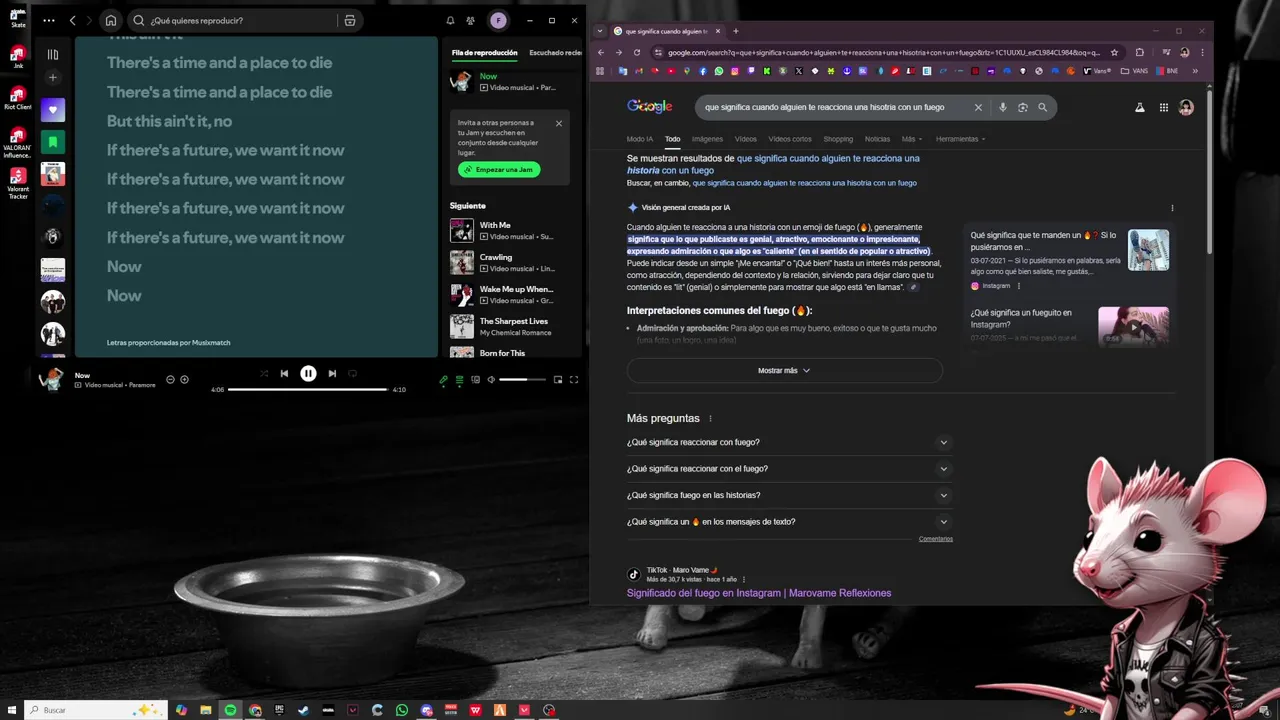Play Crawling from the queue

(x=514, y=262)
